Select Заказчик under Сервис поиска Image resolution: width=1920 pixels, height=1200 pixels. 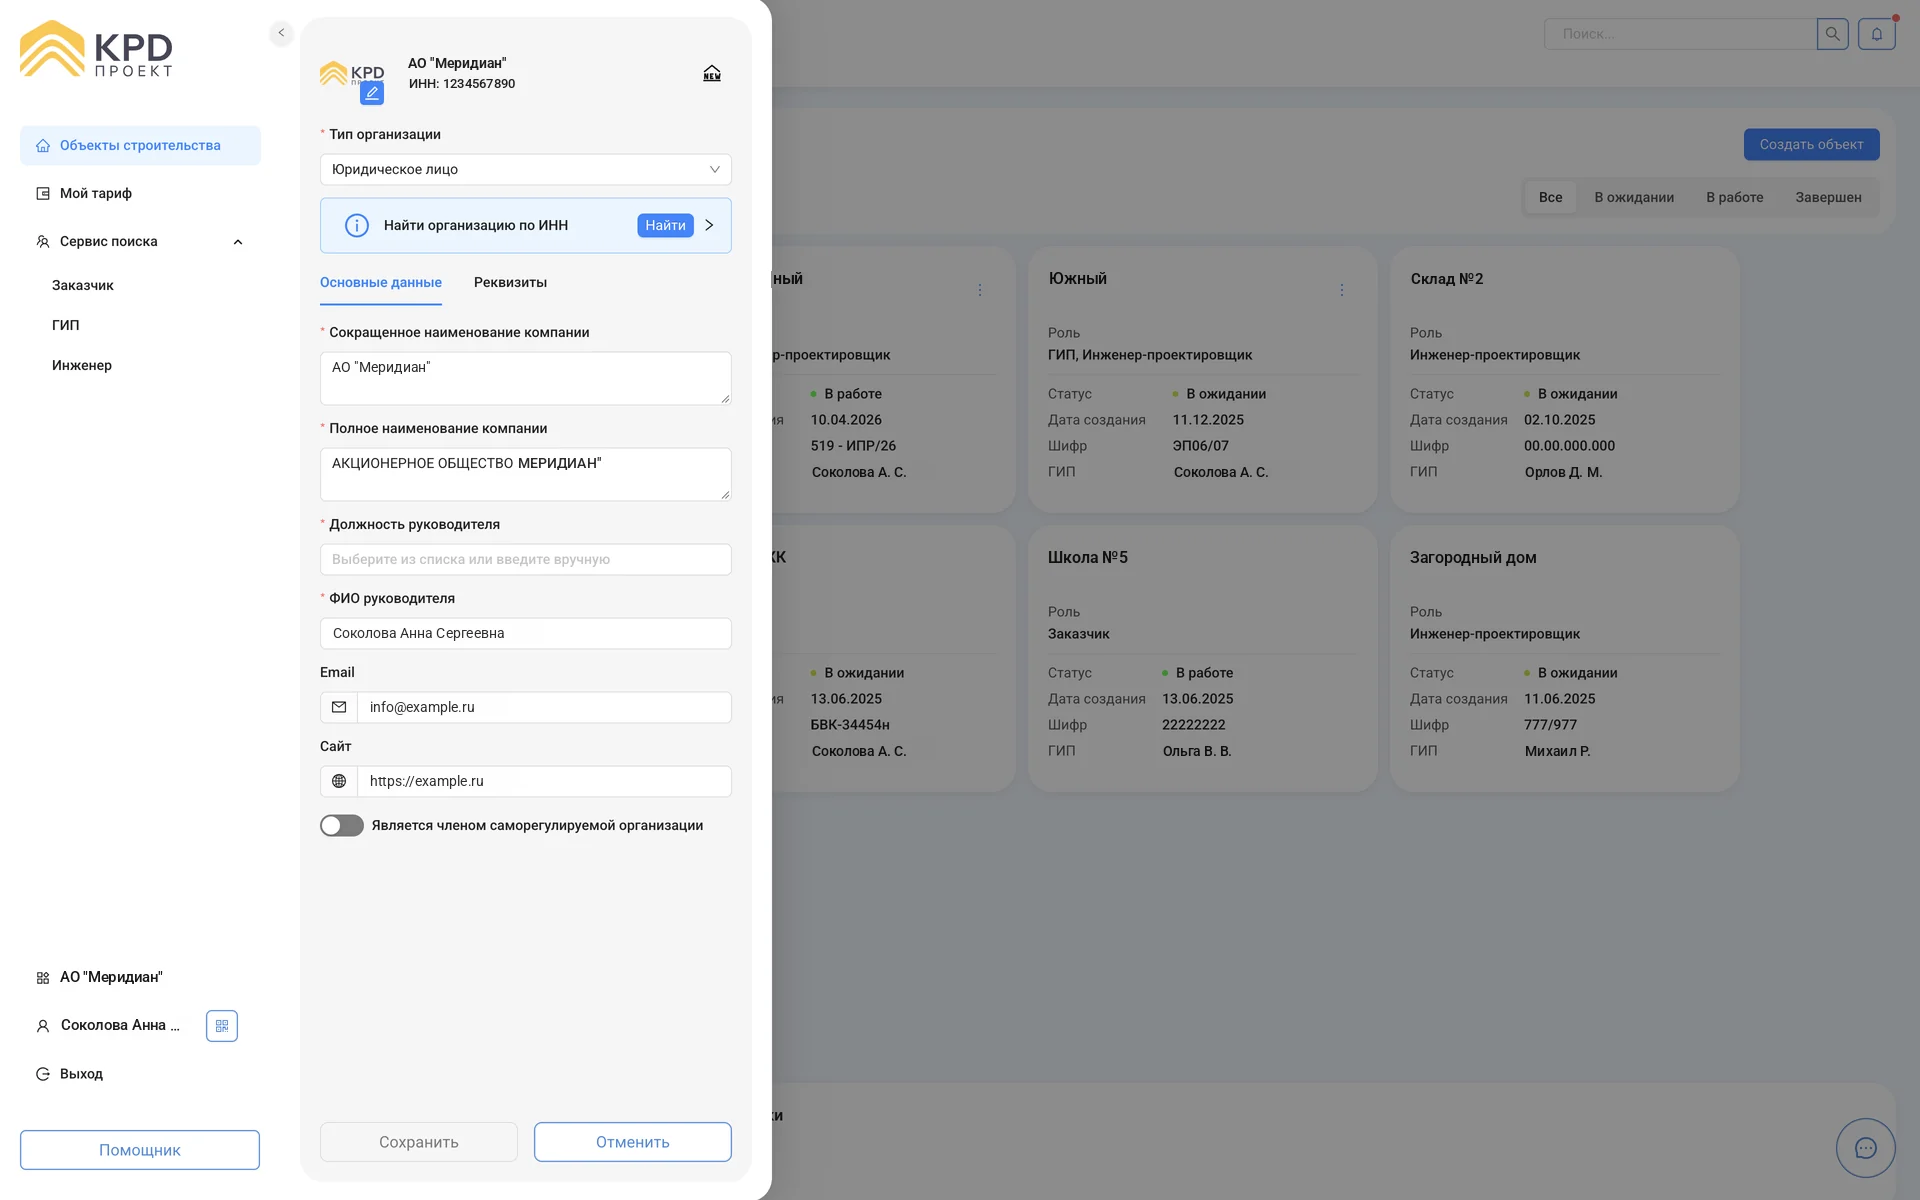pyautogui.click(x=83, y=285)
